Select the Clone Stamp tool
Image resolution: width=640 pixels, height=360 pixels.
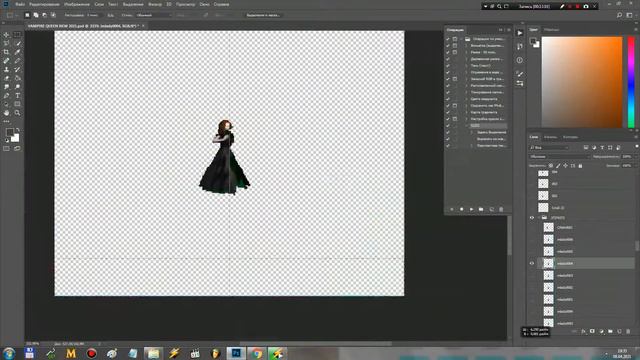pos(6,70)
